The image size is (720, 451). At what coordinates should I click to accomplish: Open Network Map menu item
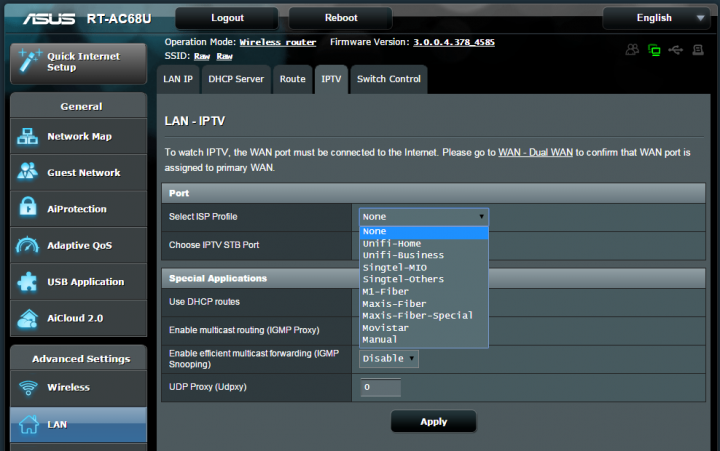click(79, 136)
